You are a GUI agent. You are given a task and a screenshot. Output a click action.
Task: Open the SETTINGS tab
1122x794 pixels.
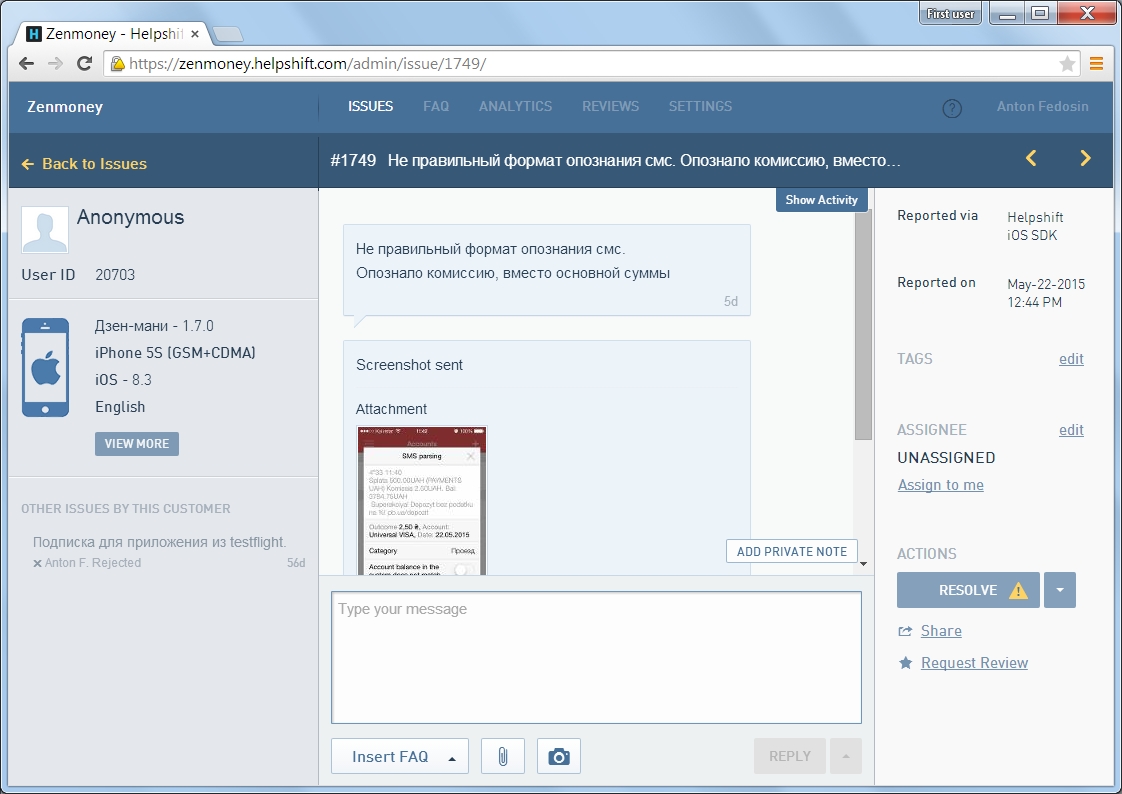[701, 107]
